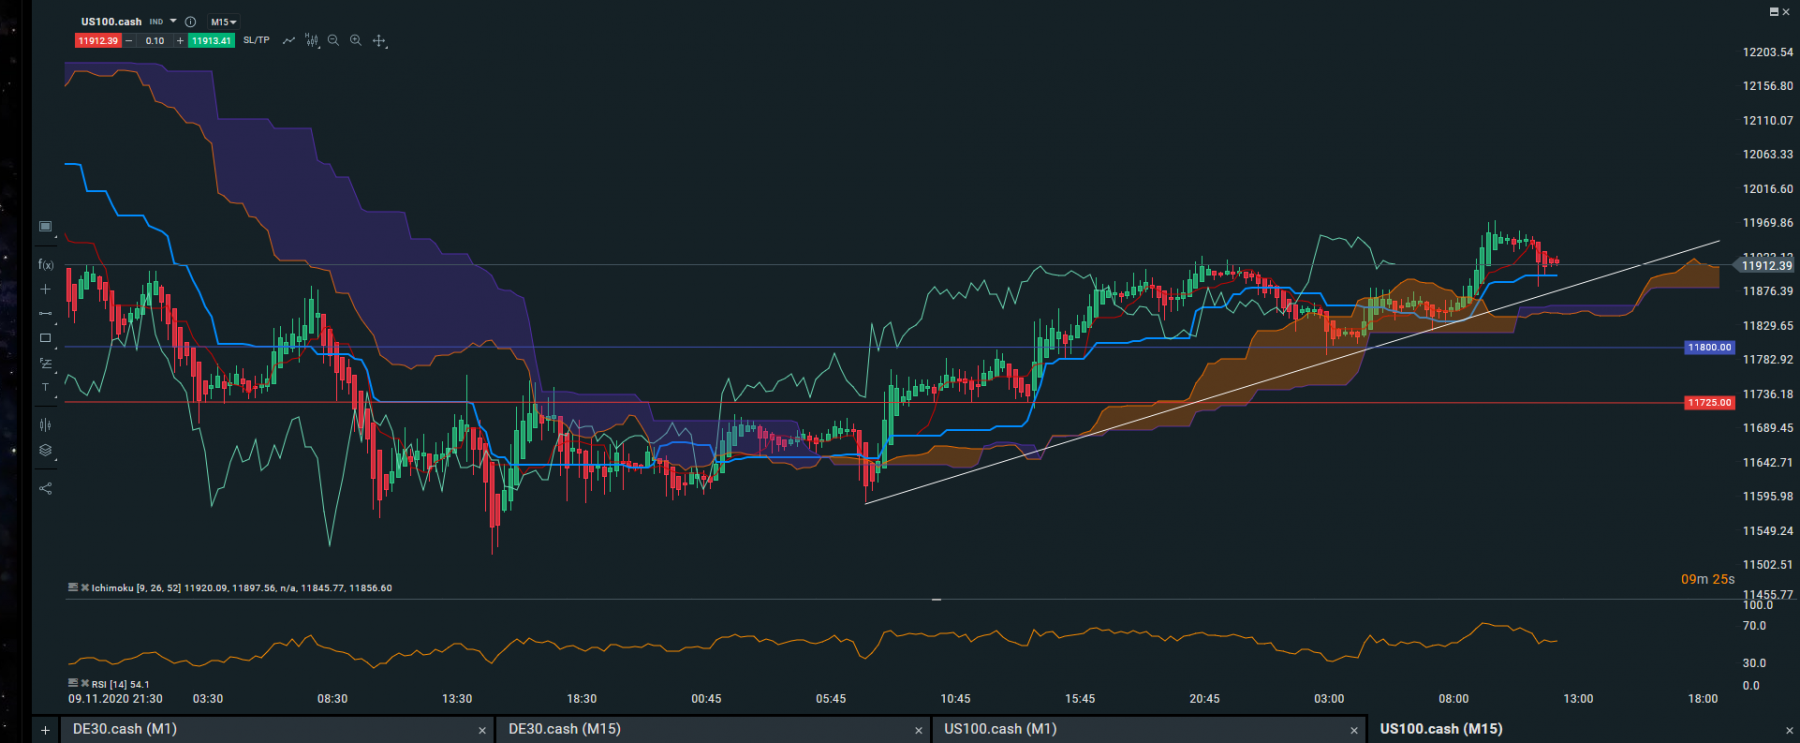Expand the chart type candlestick menu
Viewport: 1800px width, 743px height.
(x=312, y=41)
